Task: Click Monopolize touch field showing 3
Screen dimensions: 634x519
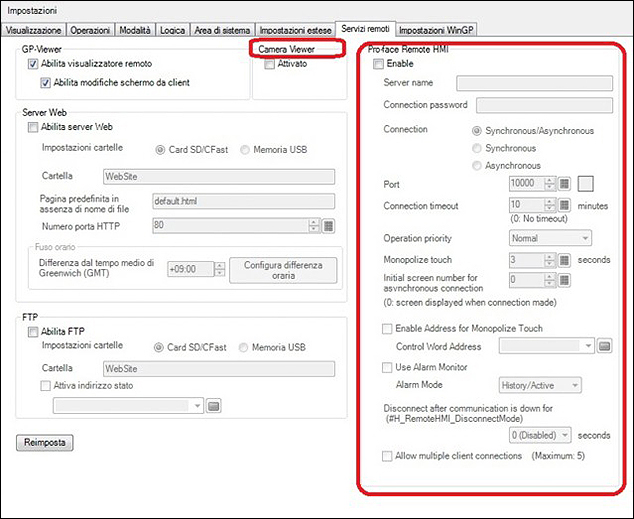Action: (526, 260)
